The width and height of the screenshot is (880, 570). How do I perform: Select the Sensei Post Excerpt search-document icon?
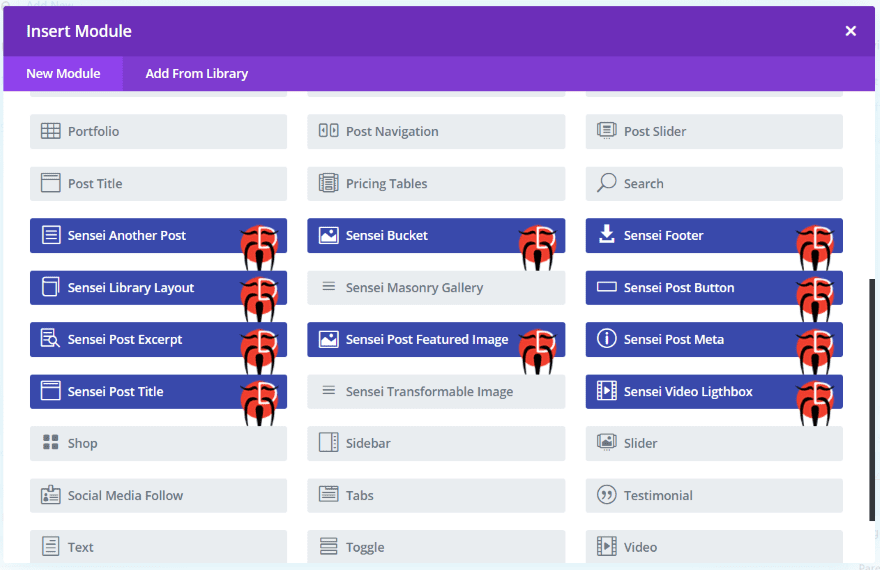pos(51,338)
